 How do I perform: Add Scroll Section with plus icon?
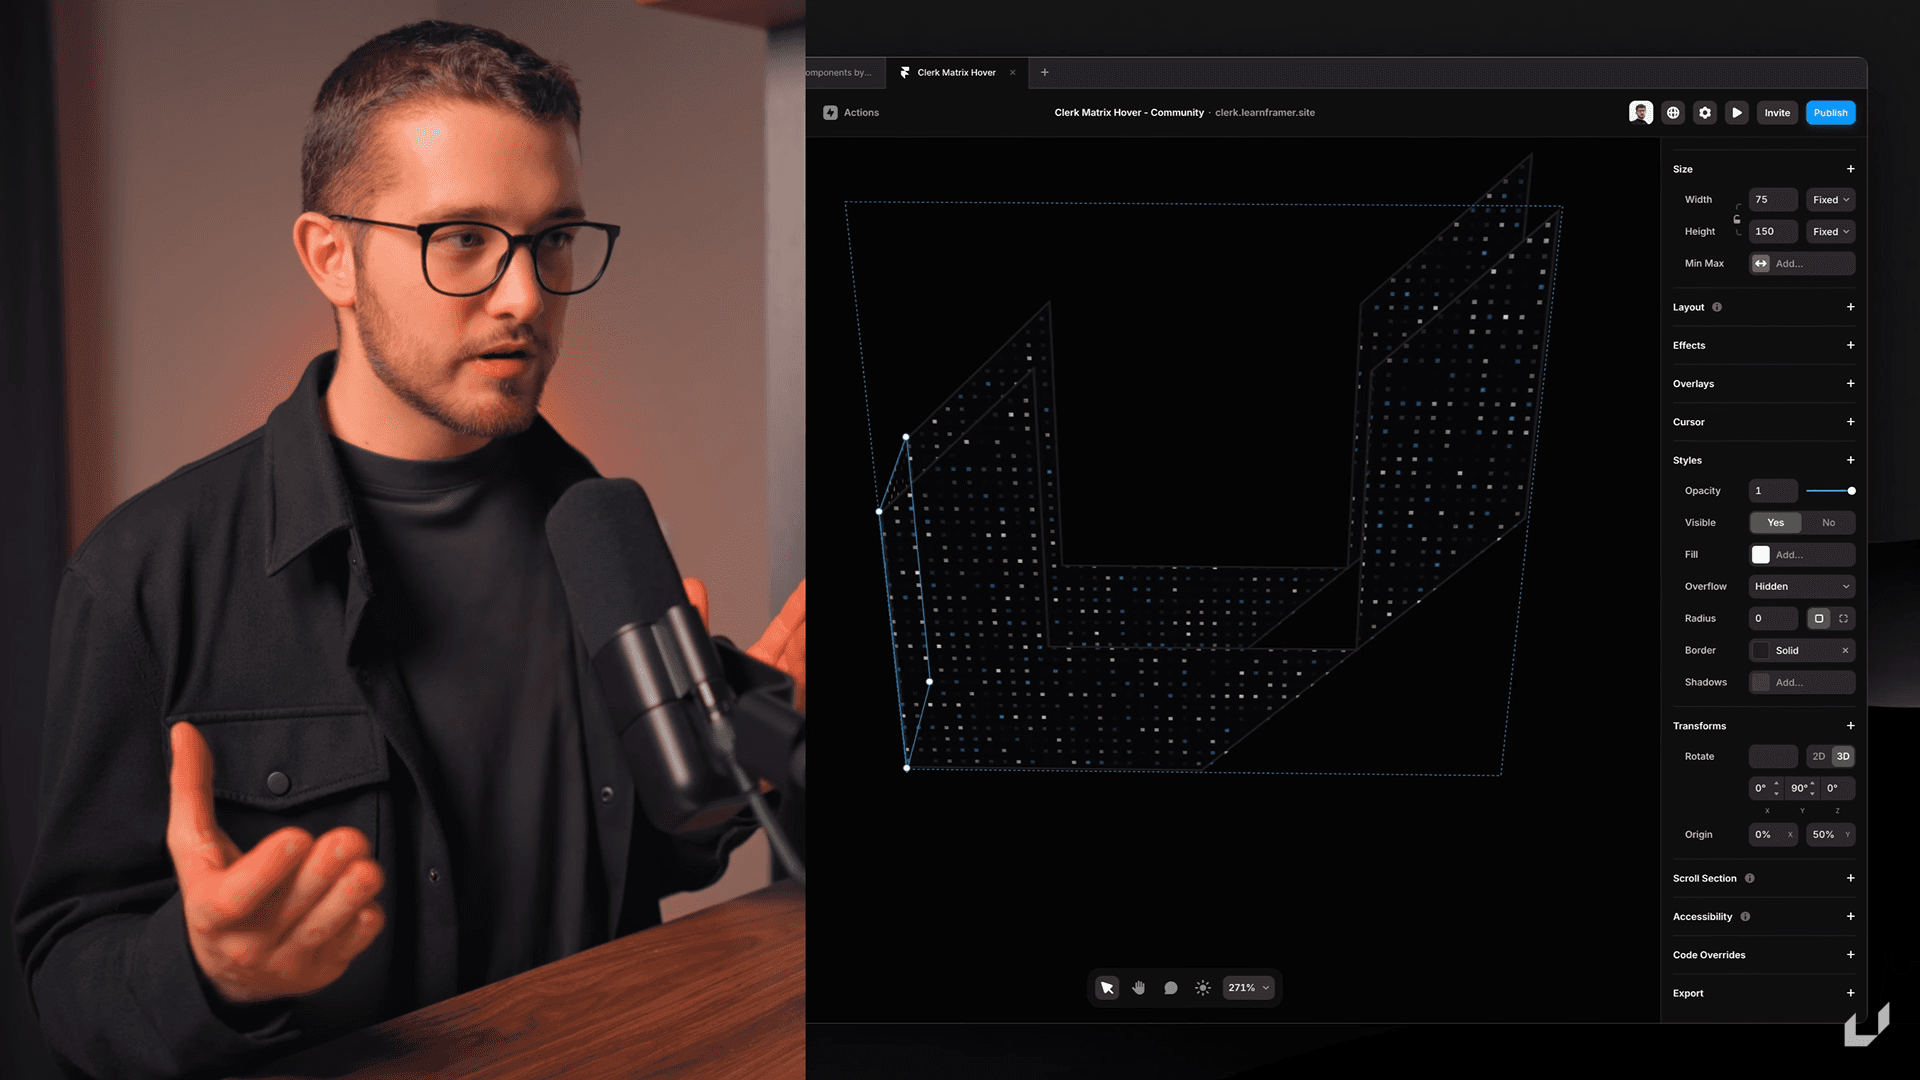pos(1850,878)
